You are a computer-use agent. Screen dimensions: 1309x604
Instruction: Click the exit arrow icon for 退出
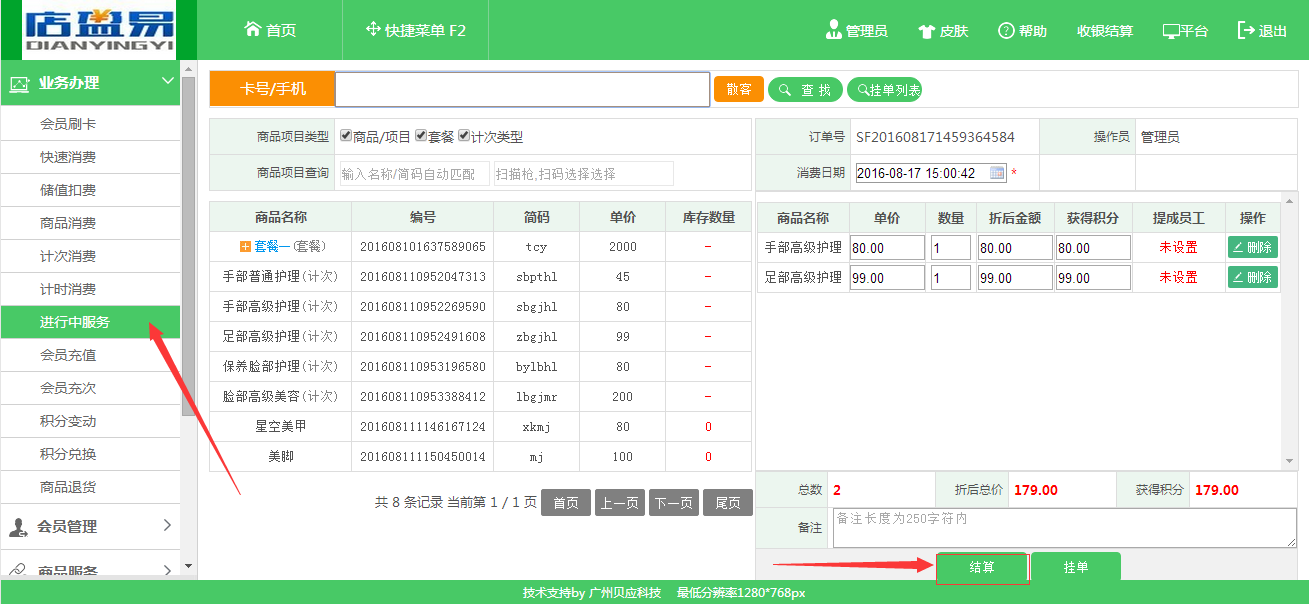(x=1246, y=30)
